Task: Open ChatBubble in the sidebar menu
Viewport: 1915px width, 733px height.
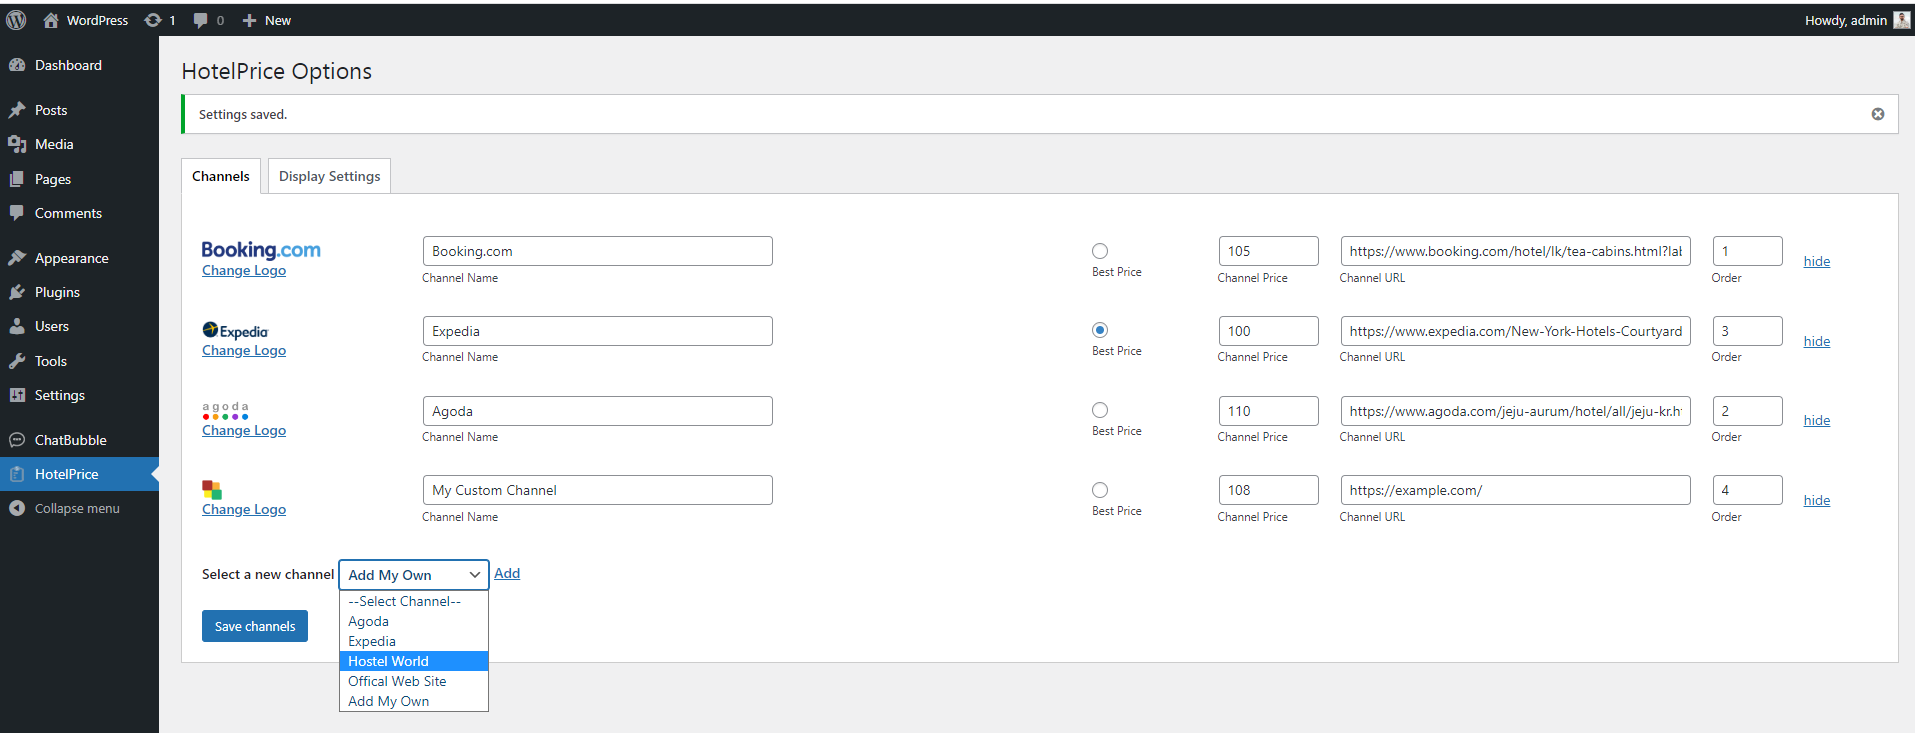Action: 70,440
